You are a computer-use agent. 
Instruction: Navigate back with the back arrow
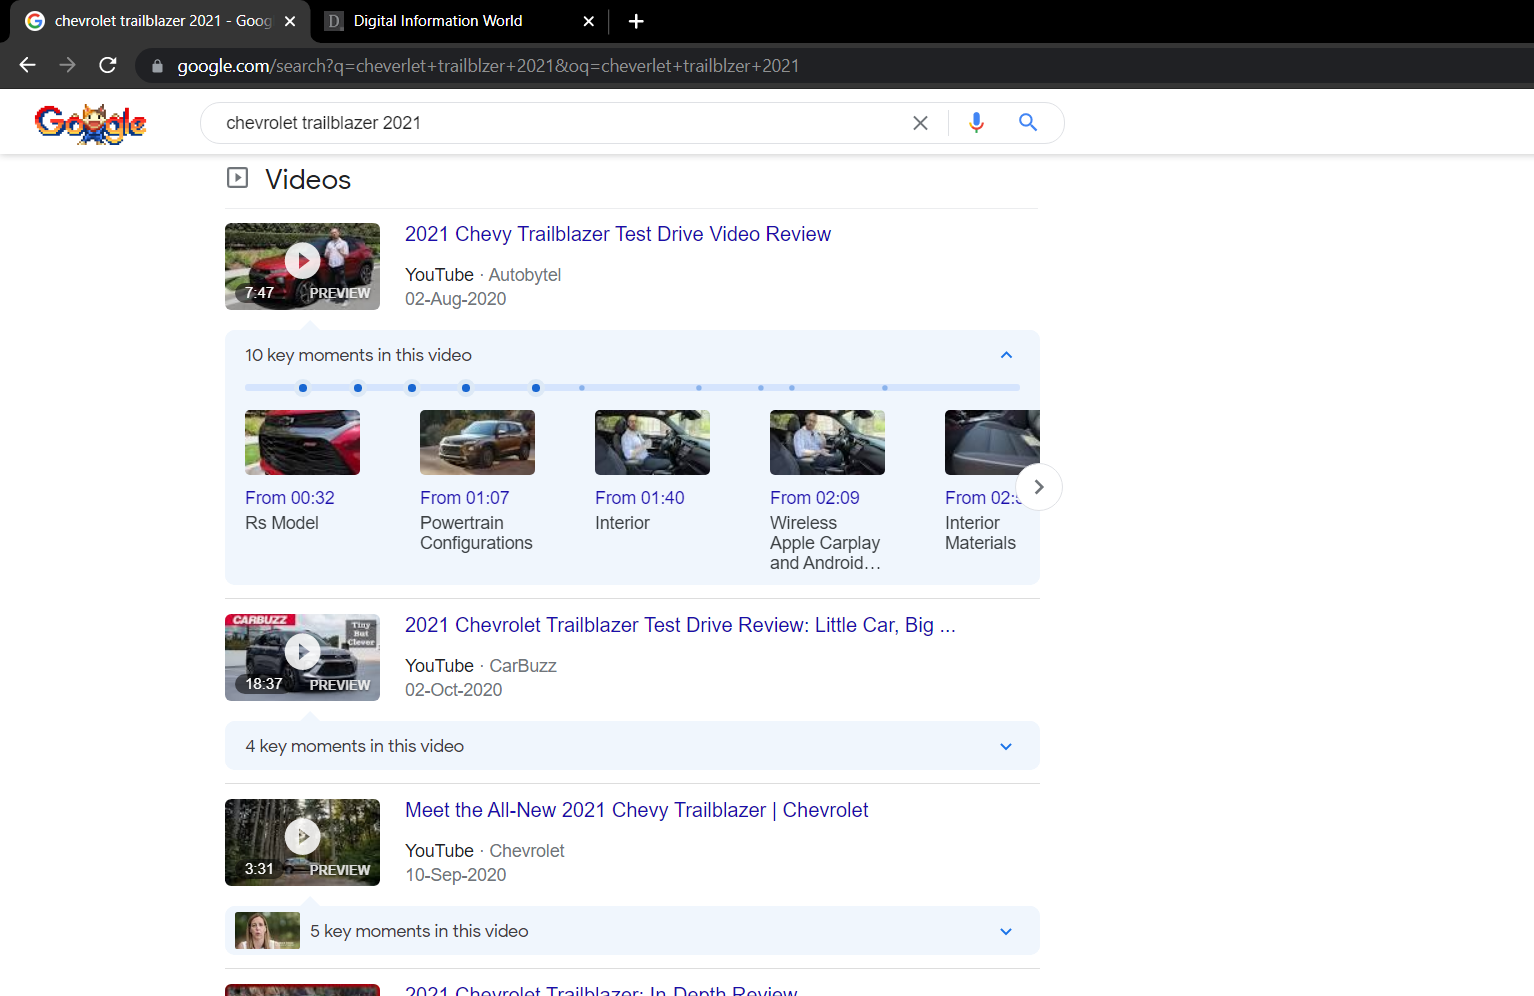pos(26,65)
